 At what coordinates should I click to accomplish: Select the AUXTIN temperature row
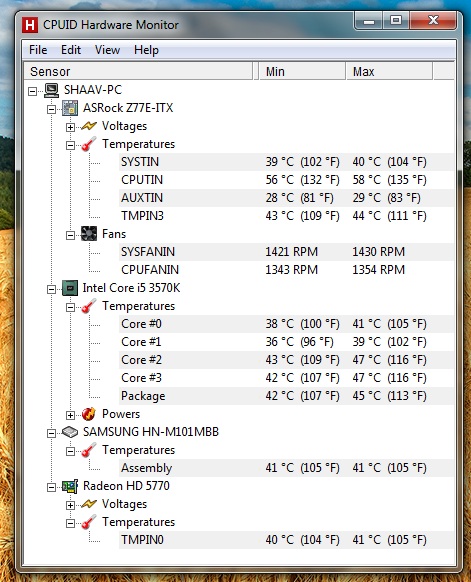point(286,198)
